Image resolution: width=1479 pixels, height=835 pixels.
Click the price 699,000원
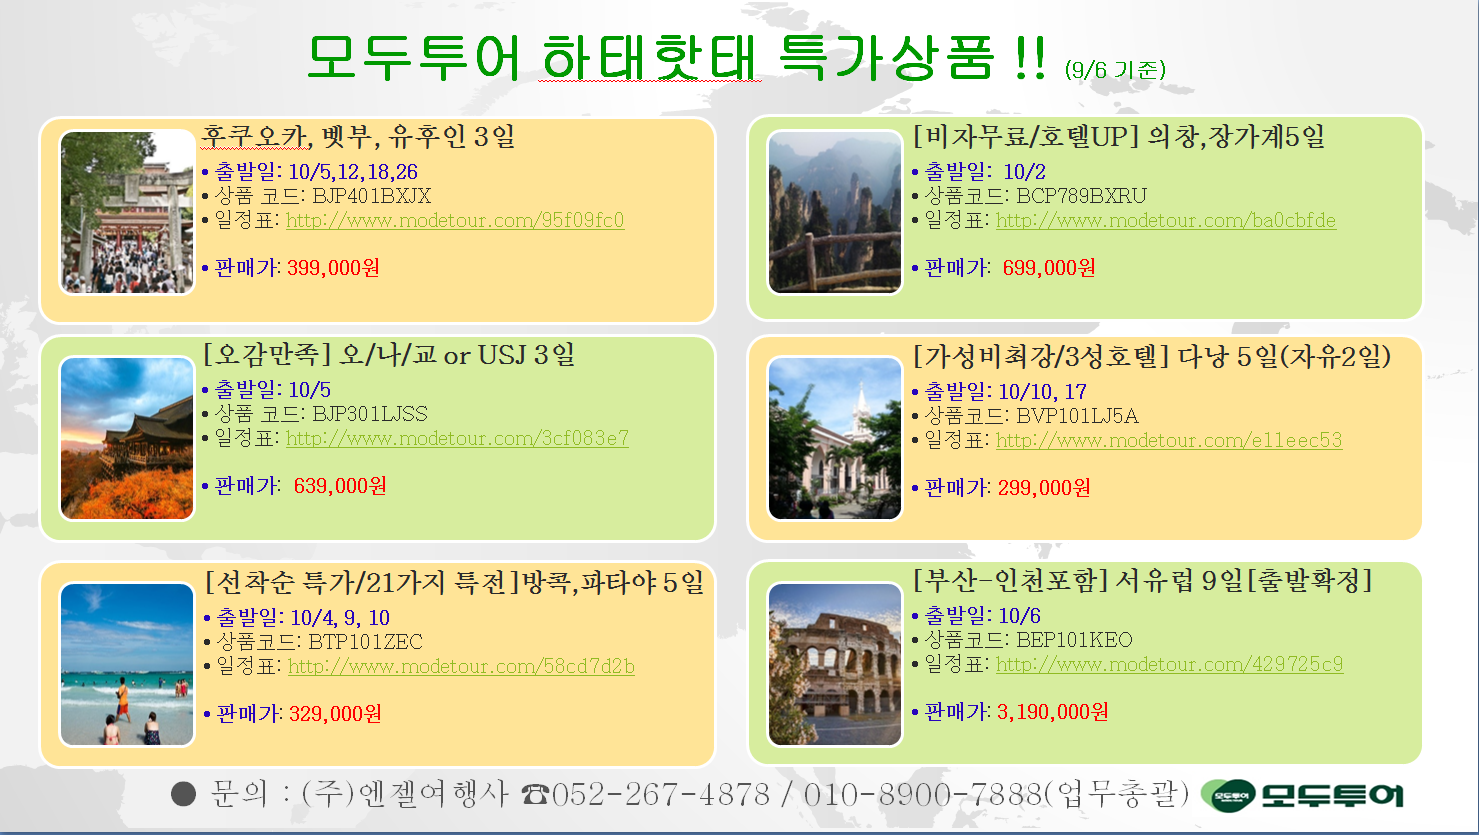point(1049,268)
